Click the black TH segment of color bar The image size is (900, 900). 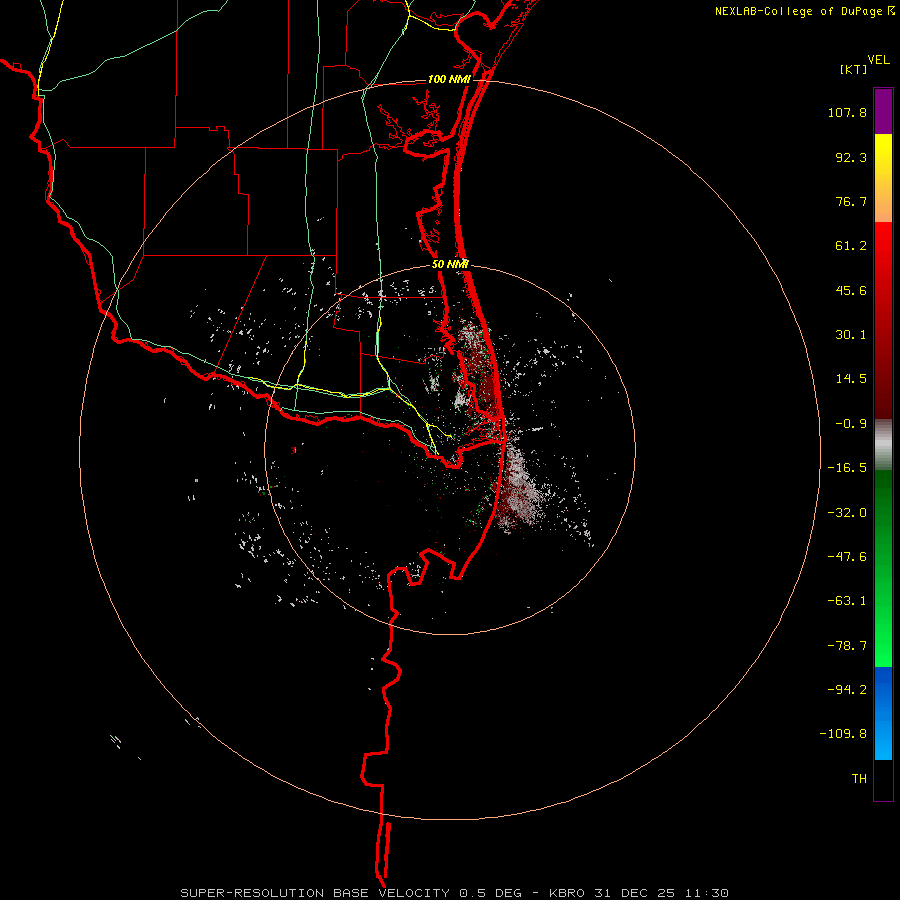coord(883,780)
